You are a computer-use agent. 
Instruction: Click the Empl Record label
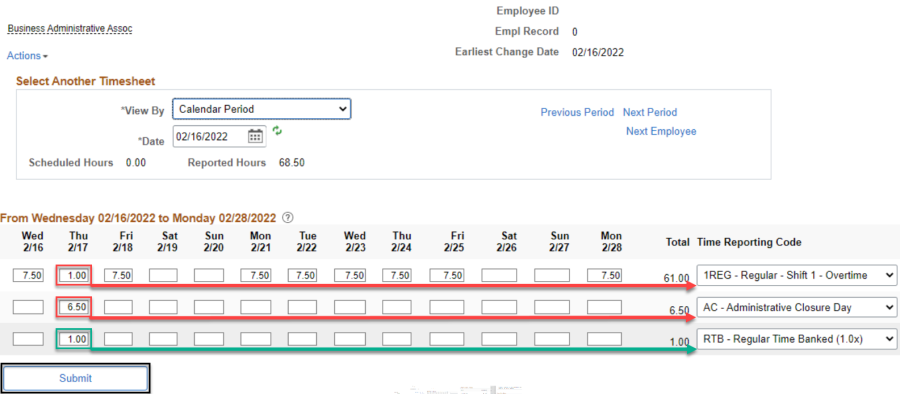pyautogui.click(x=527, y=31)
